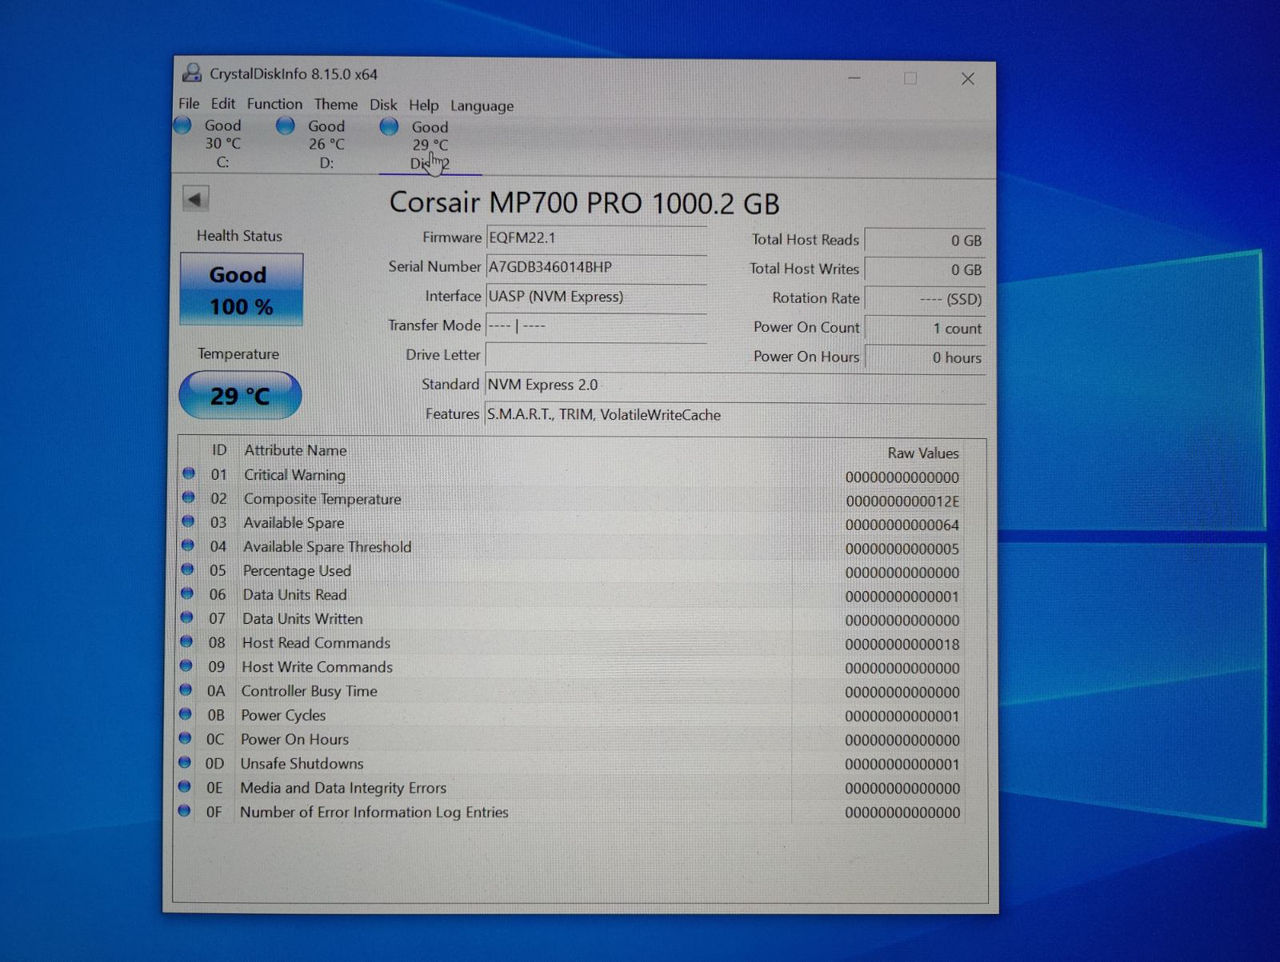Click the CrystalDiskInfo app icon in title bar
Image resolution: width=1280 pixels, height=962 pixels.
point(191,73)
